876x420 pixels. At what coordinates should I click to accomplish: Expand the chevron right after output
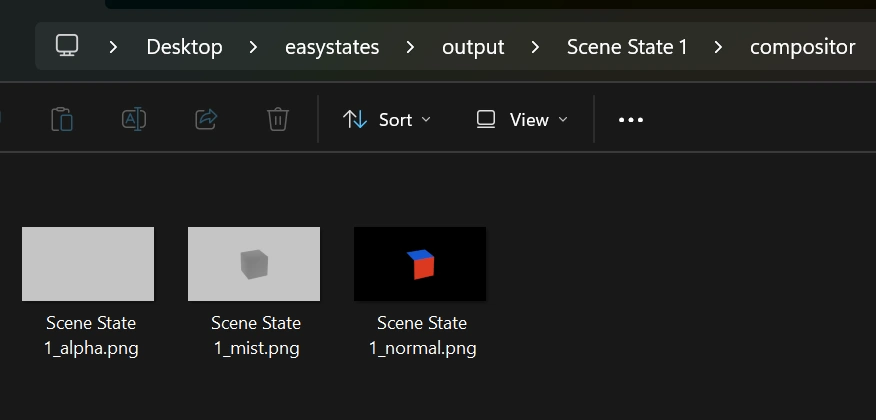(x=536, y=47)
